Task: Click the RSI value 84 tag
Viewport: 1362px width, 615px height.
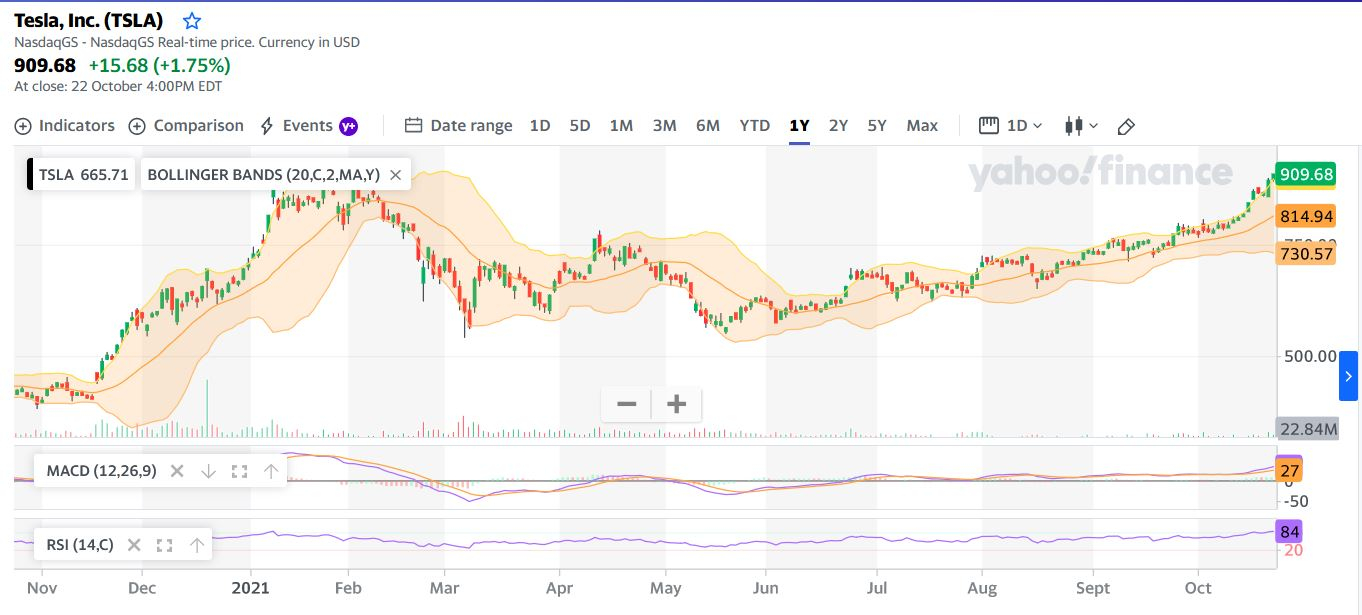Action: (x=1290, y=532)
